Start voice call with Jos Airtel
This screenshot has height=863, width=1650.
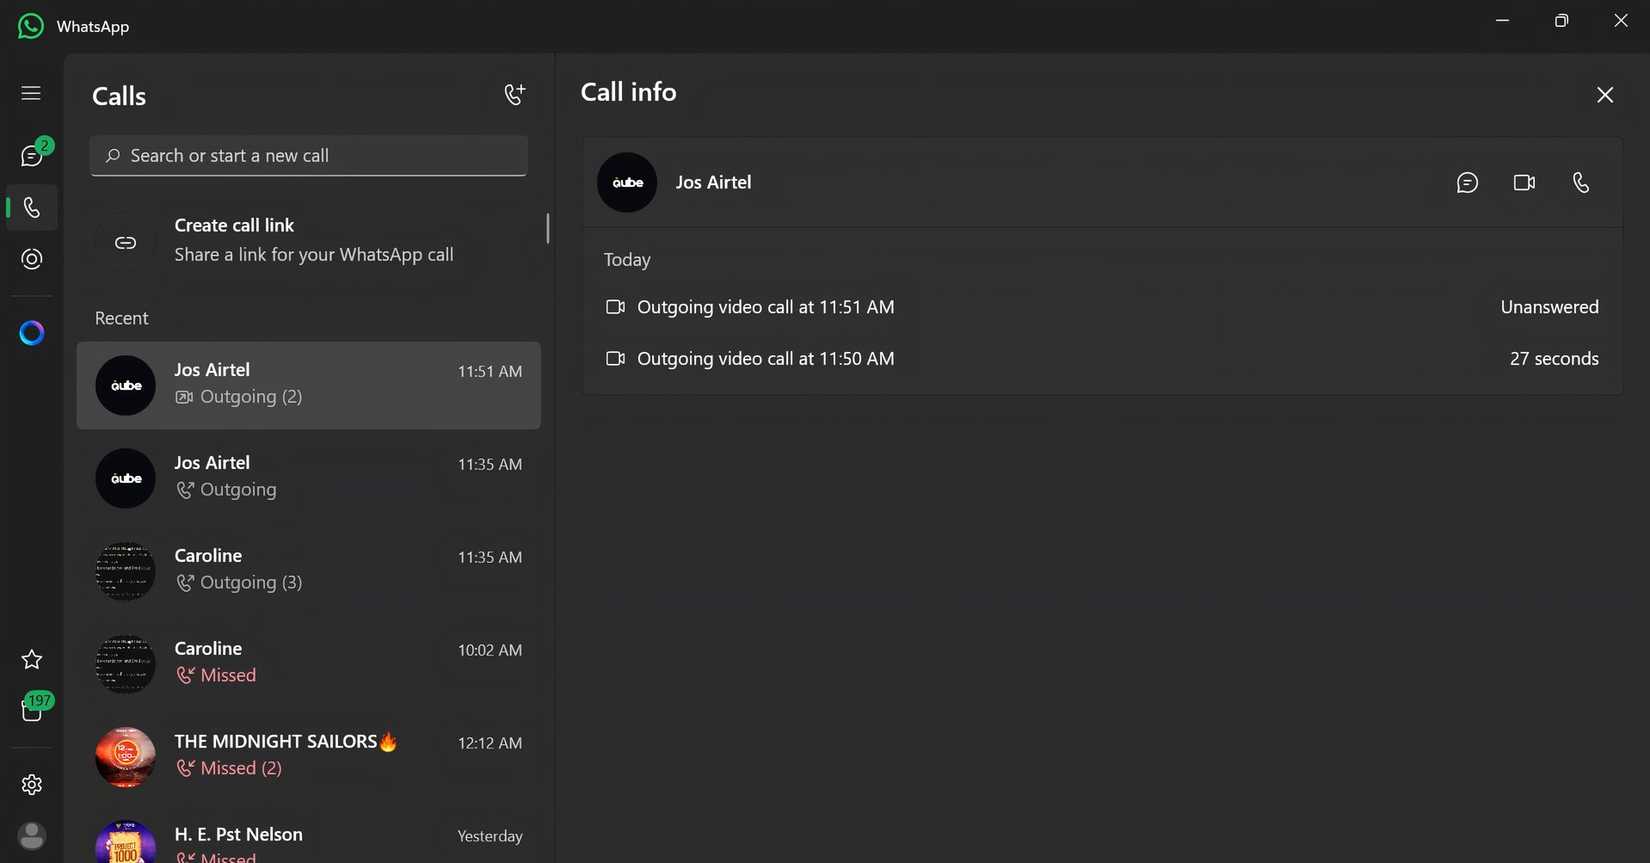[1581, 183]
